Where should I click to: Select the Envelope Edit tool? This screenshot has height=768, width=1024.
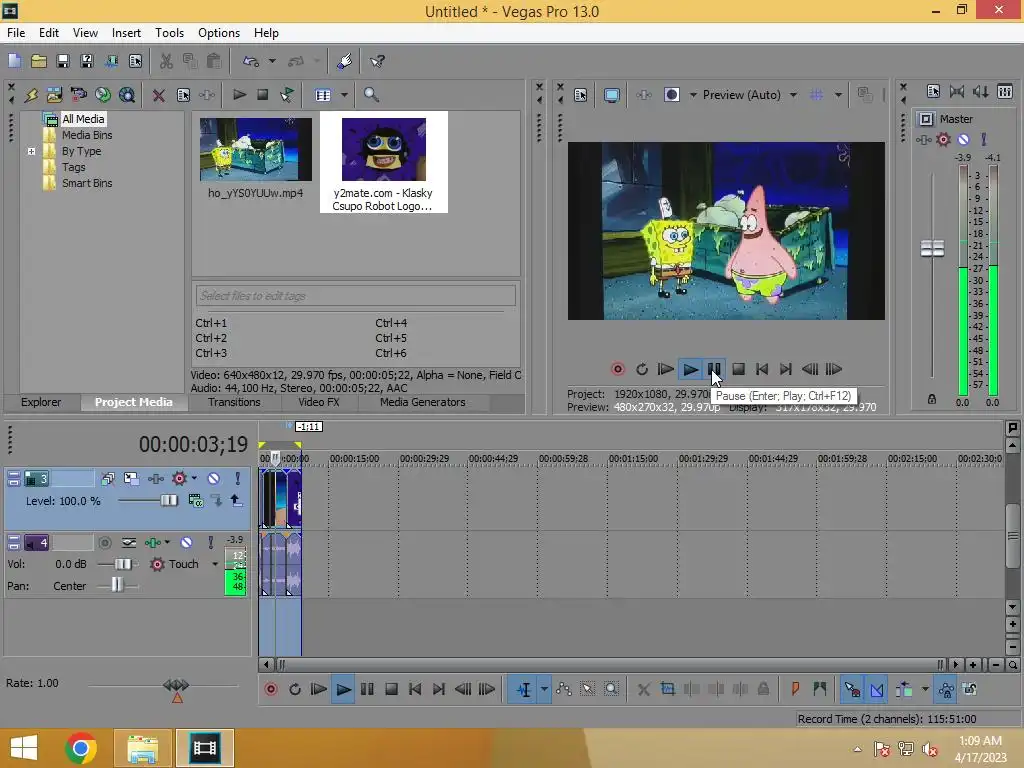pos(564,689)
